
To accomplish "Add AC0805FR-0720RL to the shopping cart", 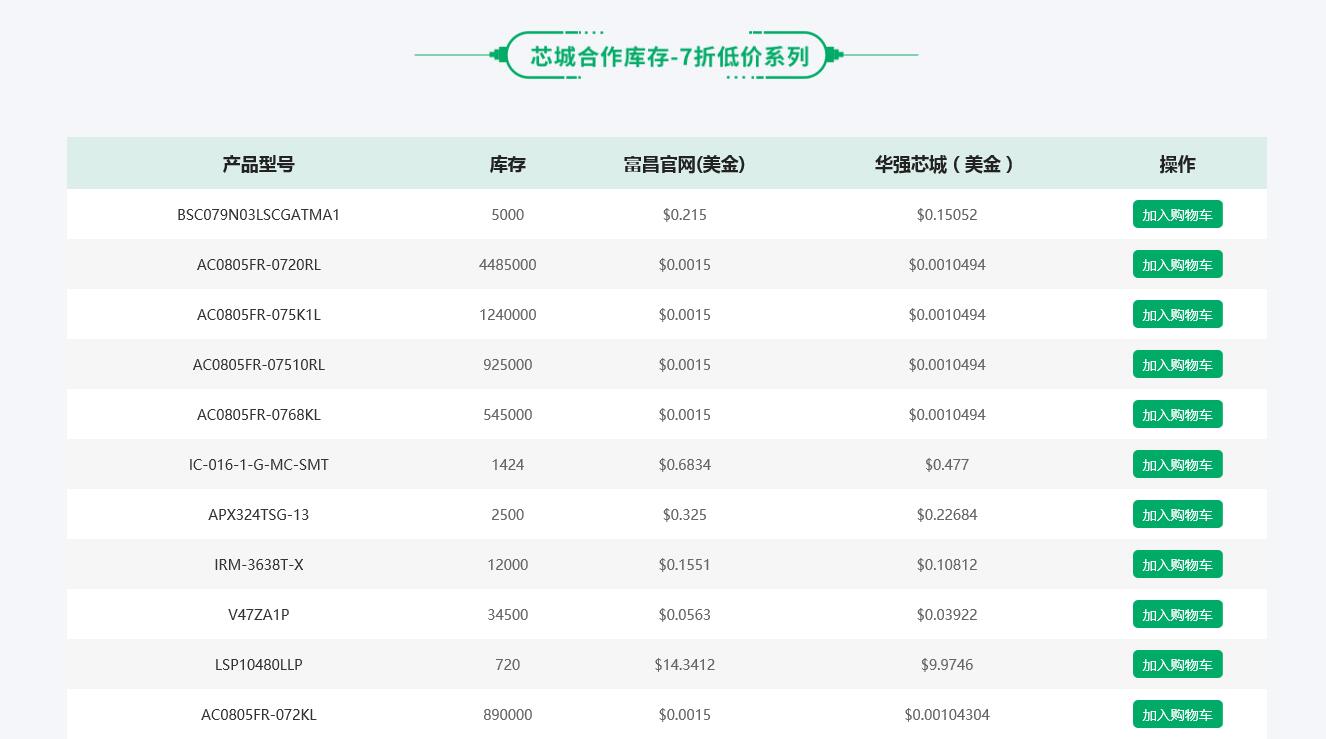I will [x=1177, y=264].
